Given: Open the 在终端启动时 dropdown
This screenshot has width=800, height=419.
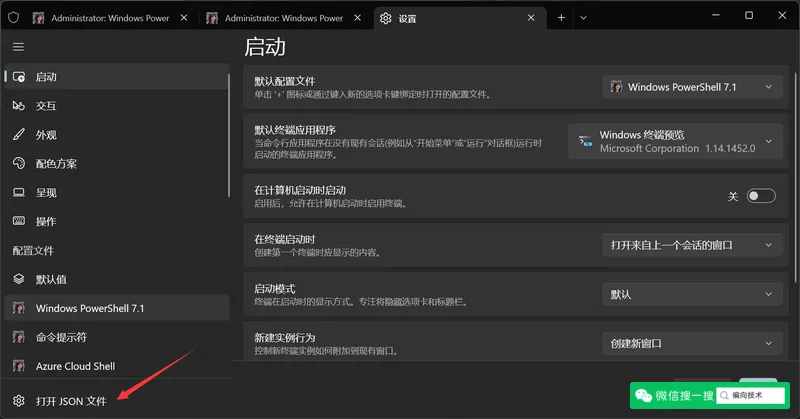Looking at the screenshot, I should [692, 245].
